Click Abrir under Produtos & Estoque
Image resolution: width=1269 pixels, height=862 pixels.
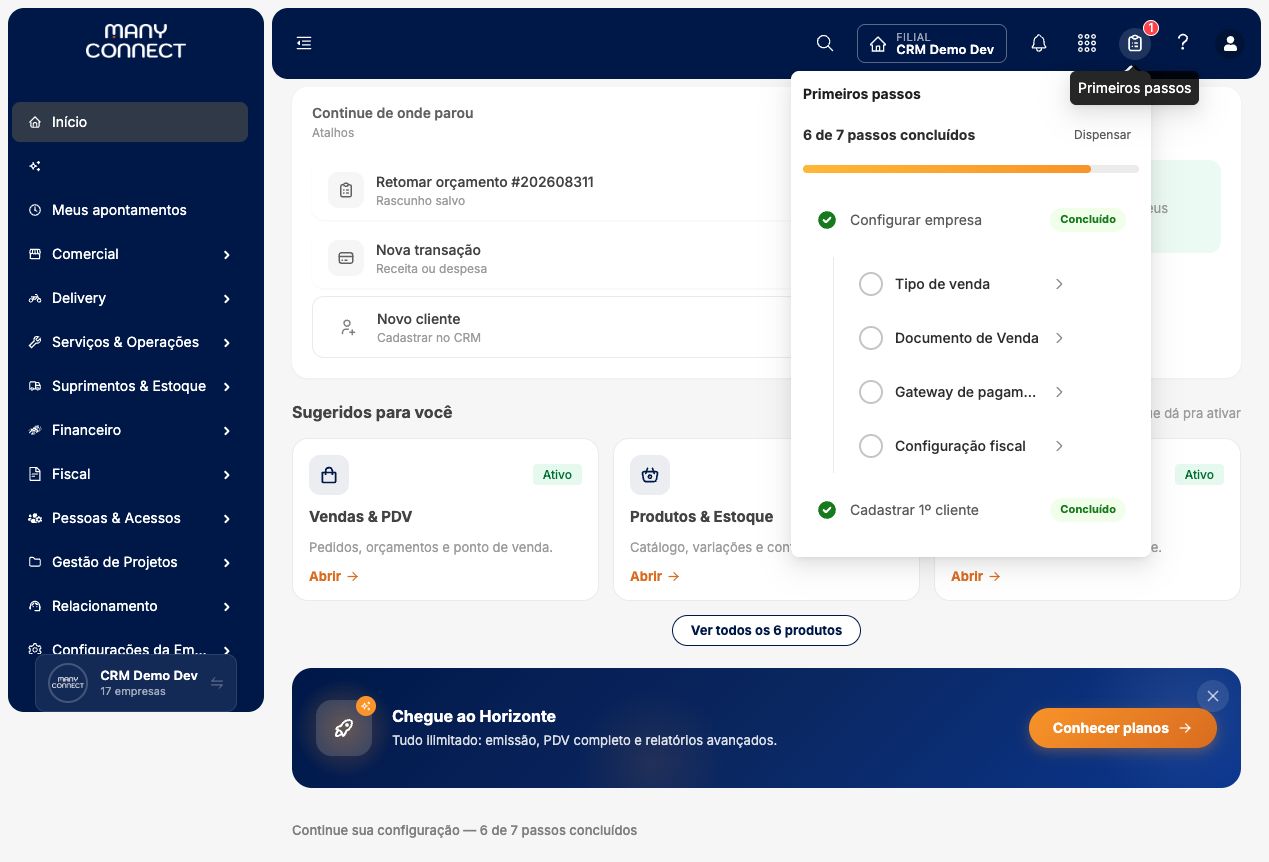pyautogui.click(x=655, y=576)
